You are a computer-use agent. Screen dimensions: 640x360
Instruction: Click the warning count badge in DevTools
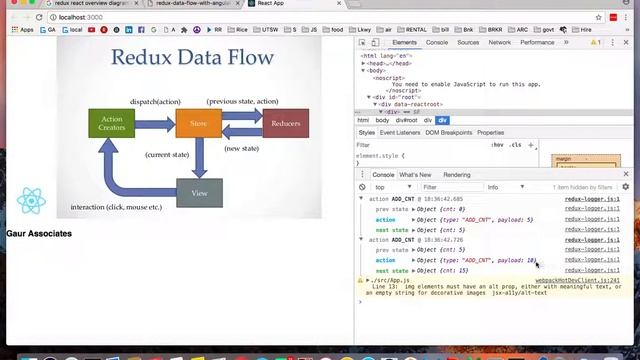[596, 42]
